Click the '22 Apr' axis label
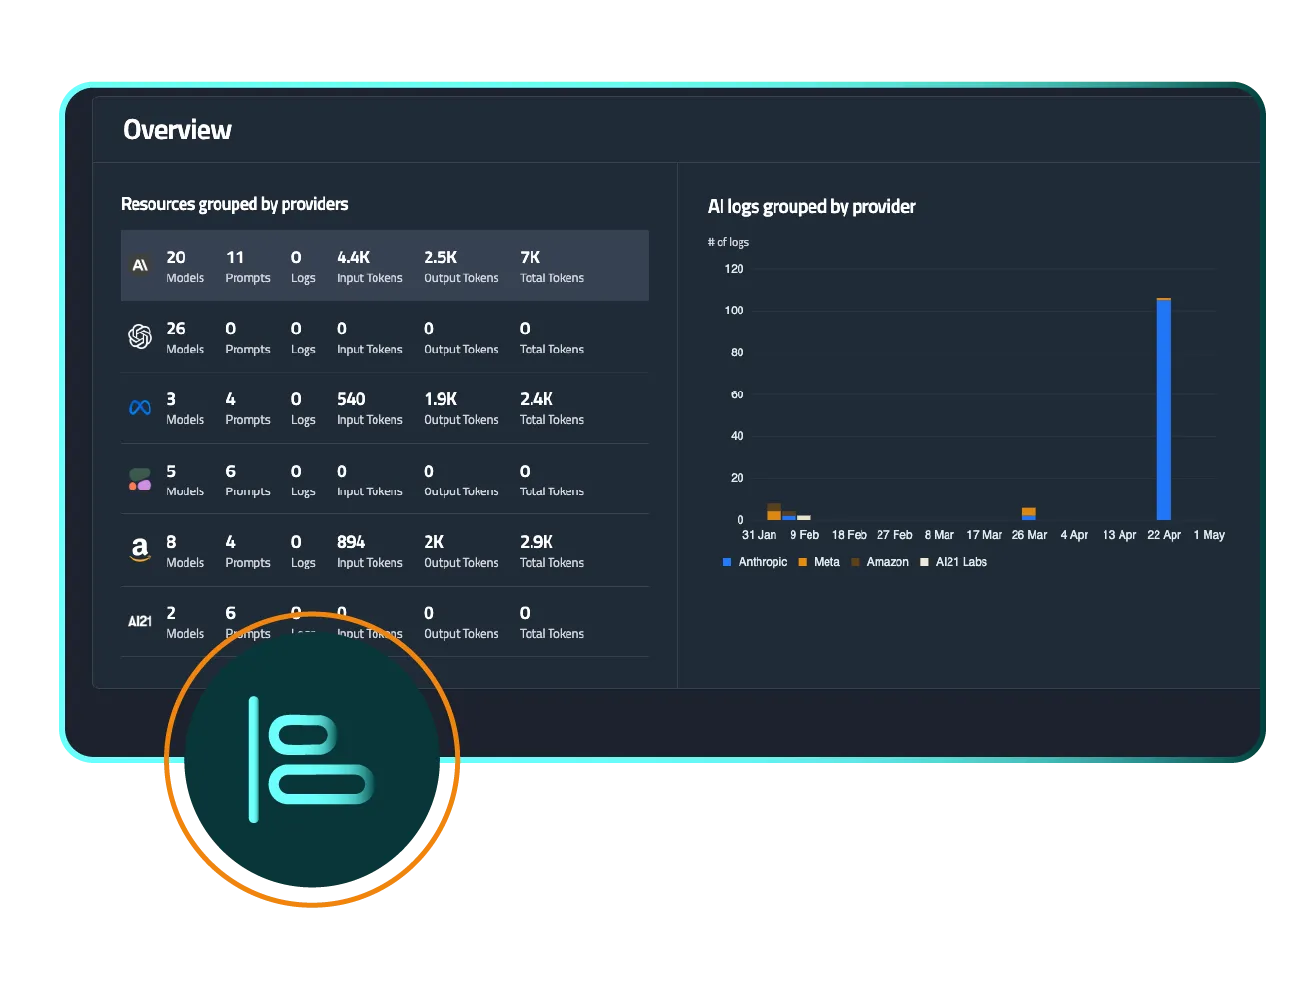1316x983 pixels. coord(1164,535)
